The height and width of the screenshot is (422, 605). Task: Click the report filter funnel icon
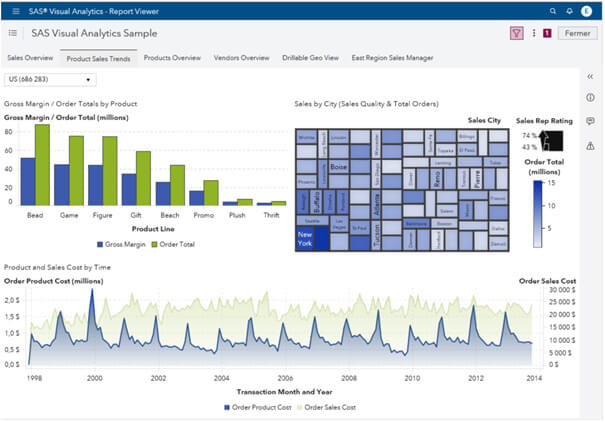(516, 33)
